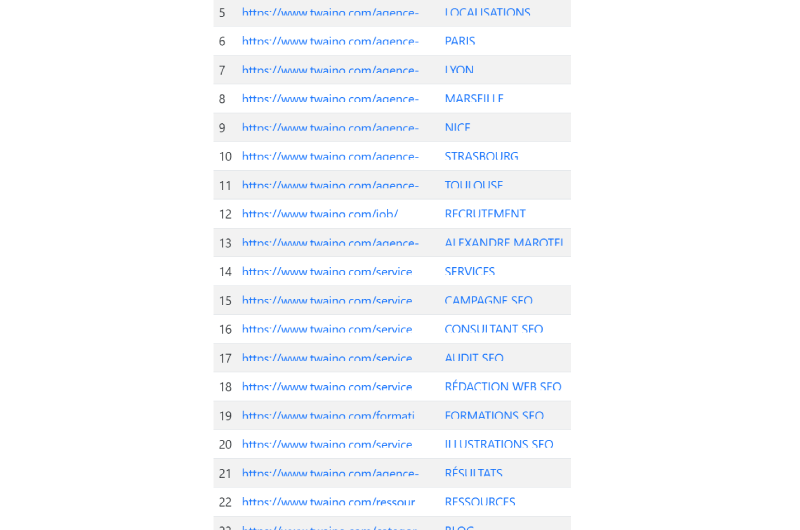This screenshot has height=530, width=800.
Task: Select the MARSEILLE anchor link
Action: [474, 98]
